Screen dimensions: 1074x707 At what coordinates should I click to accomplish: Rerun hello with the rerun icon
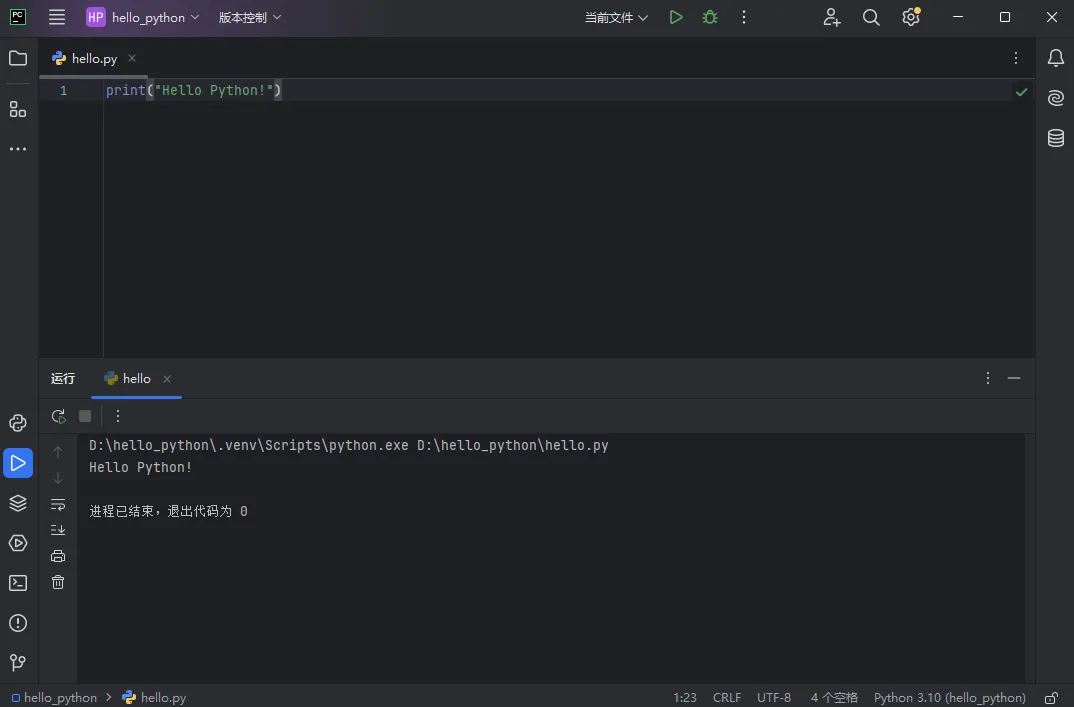(59, 416)
